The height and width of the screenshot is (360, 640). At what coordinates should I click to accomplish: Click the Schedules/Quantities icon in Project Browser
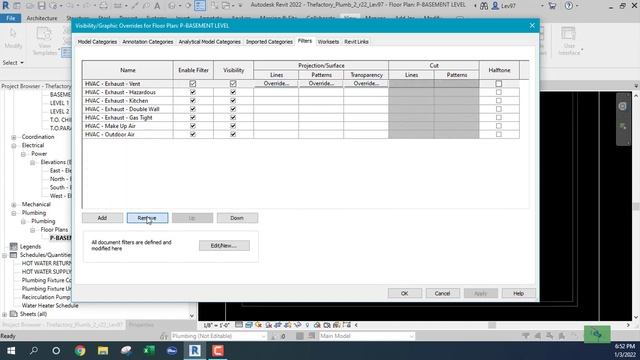tap(13, 255)
